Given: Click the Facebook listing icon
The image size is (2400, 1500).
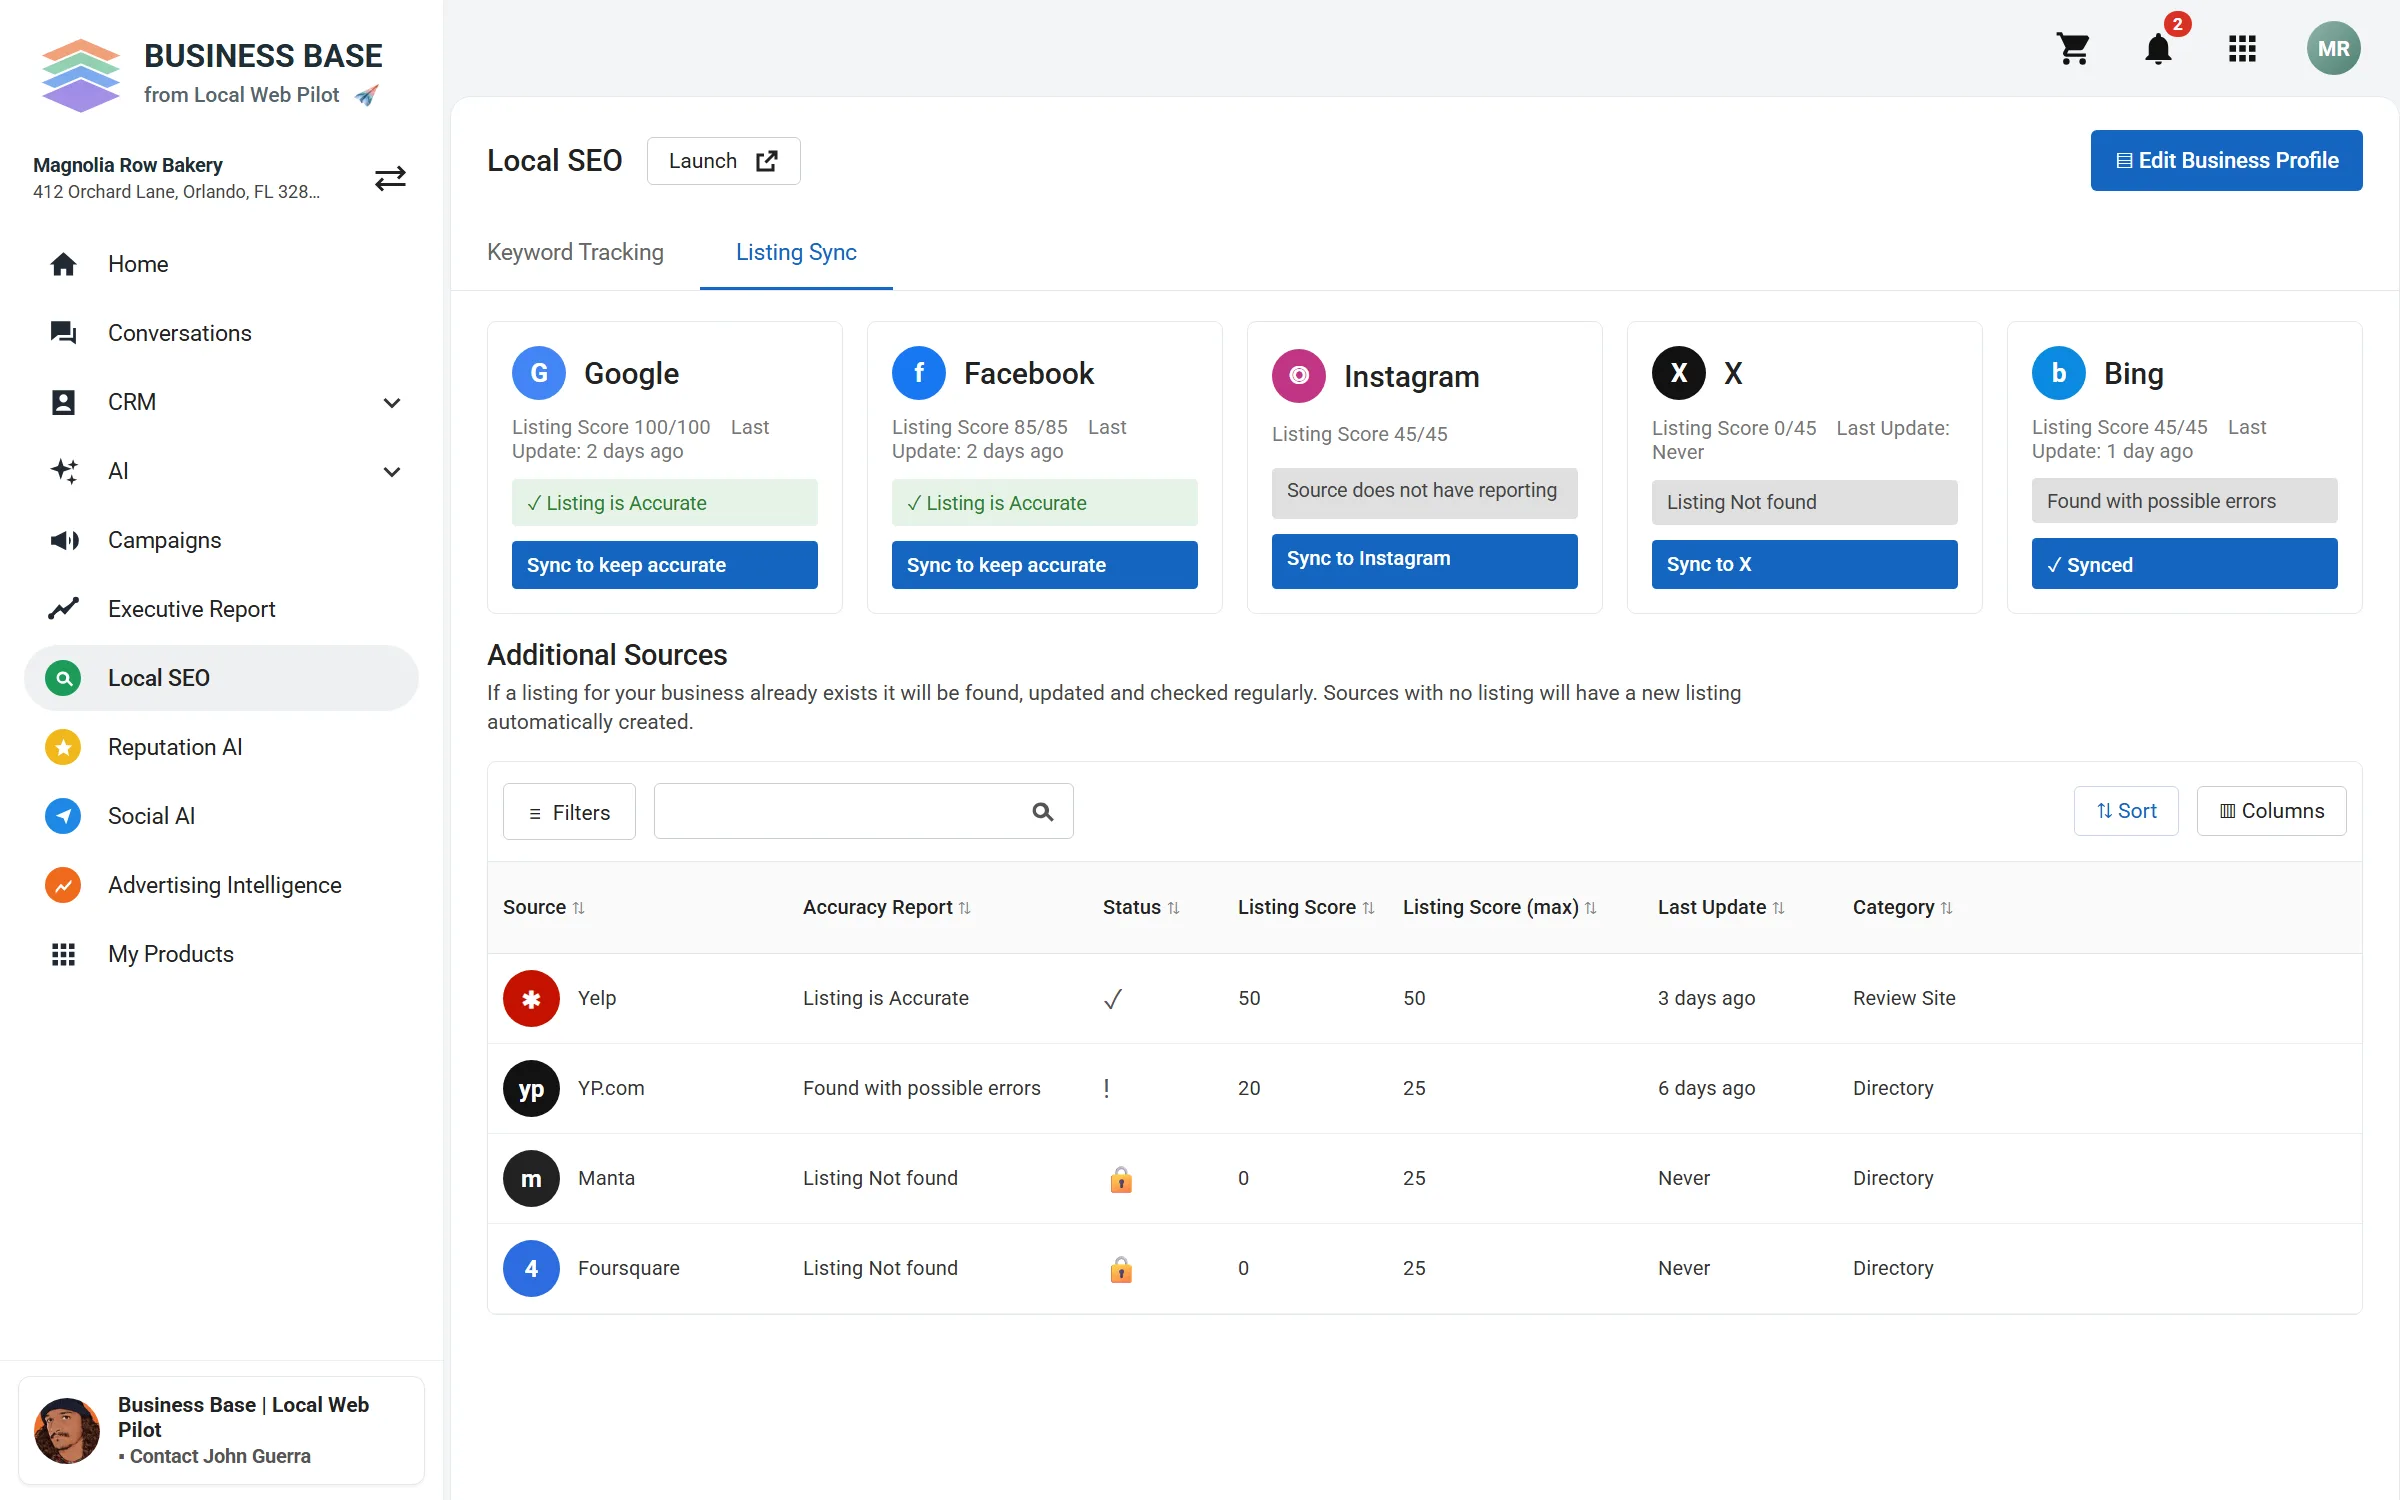Looking at the screenshot, I should pyautogui.click(x=919, y=373).
